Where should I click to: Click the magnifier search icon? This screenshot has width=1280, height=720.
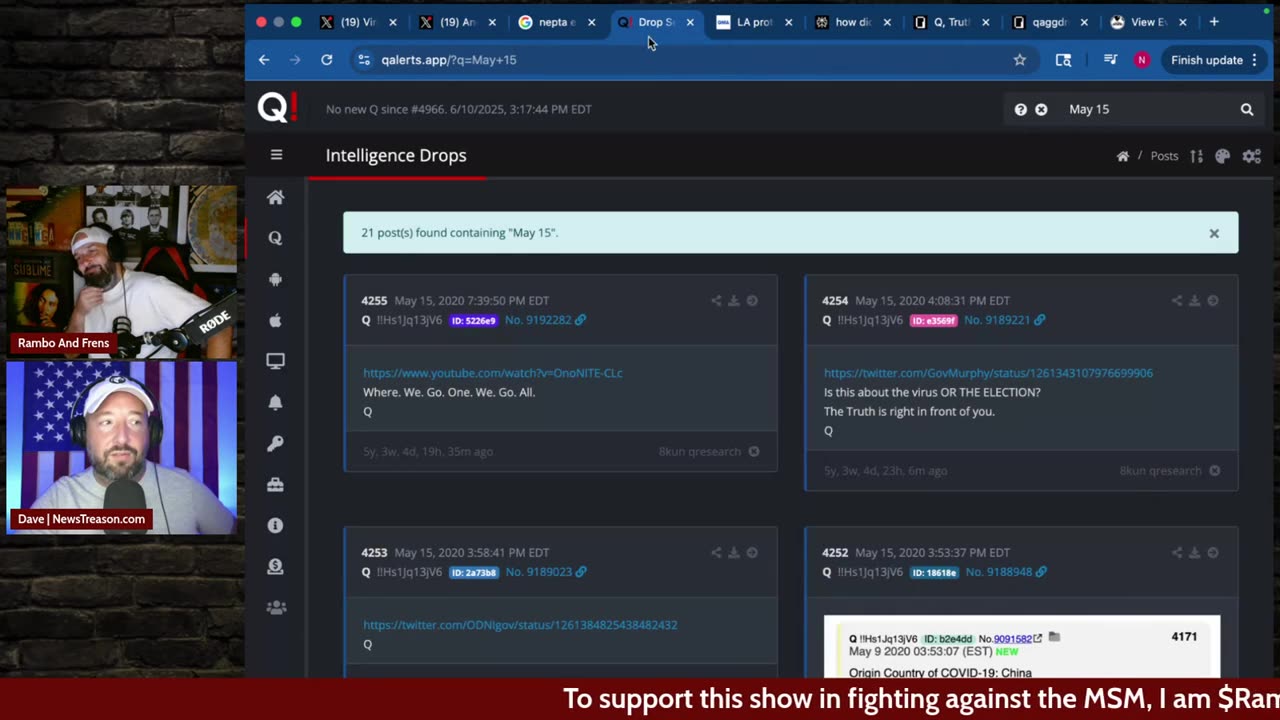(1247, 109)
